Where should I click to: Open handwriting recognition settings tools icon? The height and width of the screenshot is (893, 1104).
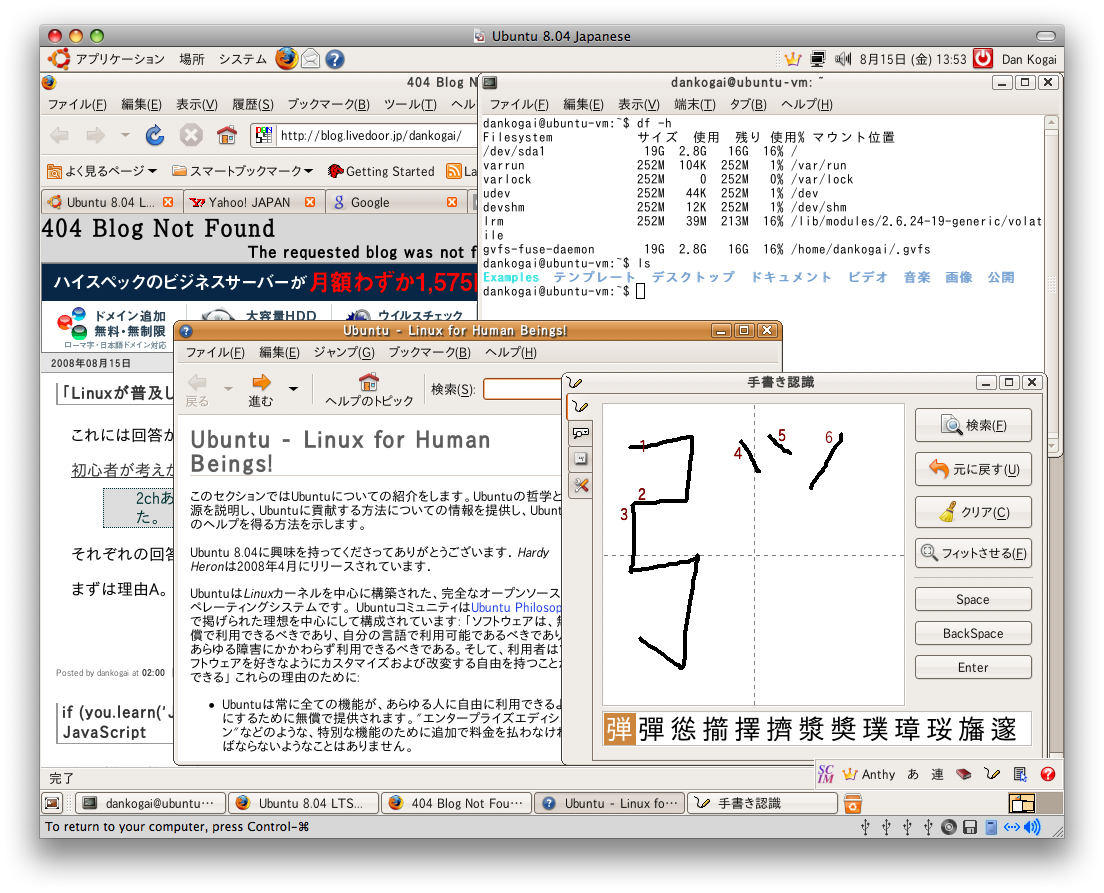coord(580,485)
